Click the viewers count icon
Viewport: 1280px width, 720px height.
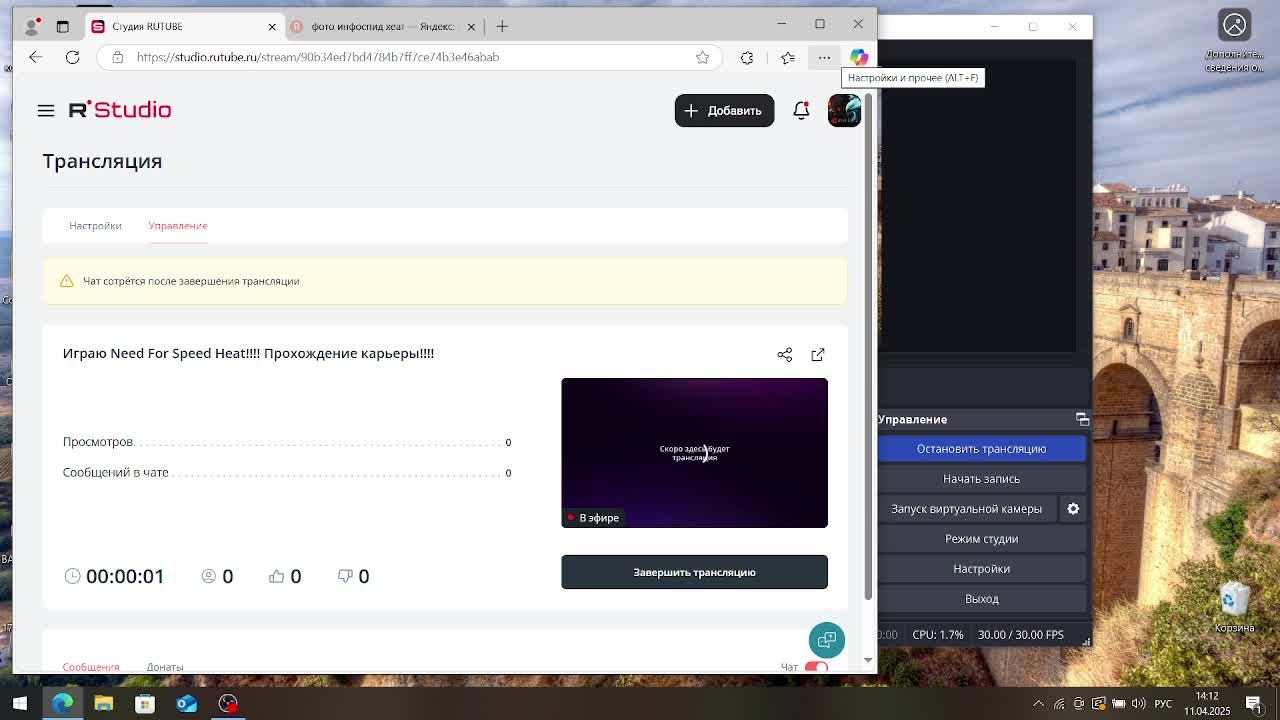click(x=209, y=576)
